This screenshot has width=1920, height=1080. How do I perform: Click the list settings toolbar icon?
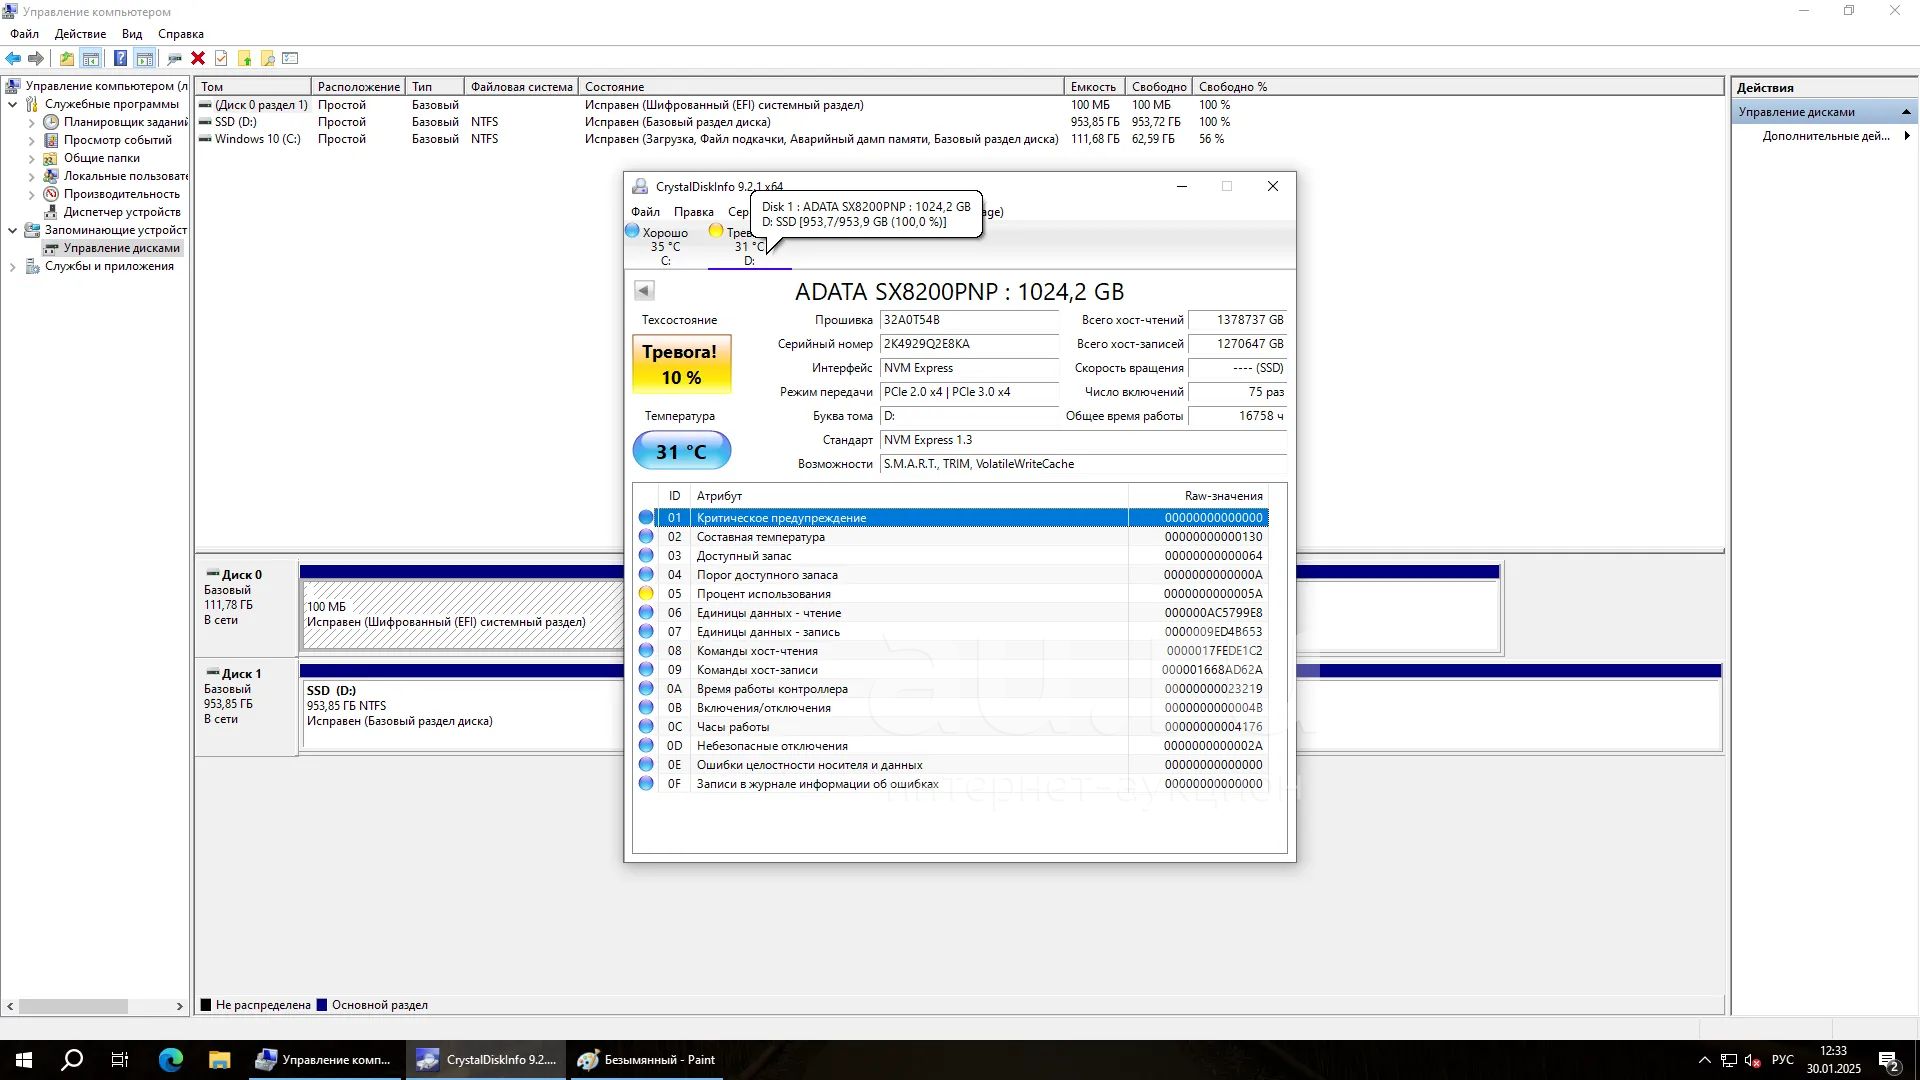pyautogui.click(x=290, y=58)
